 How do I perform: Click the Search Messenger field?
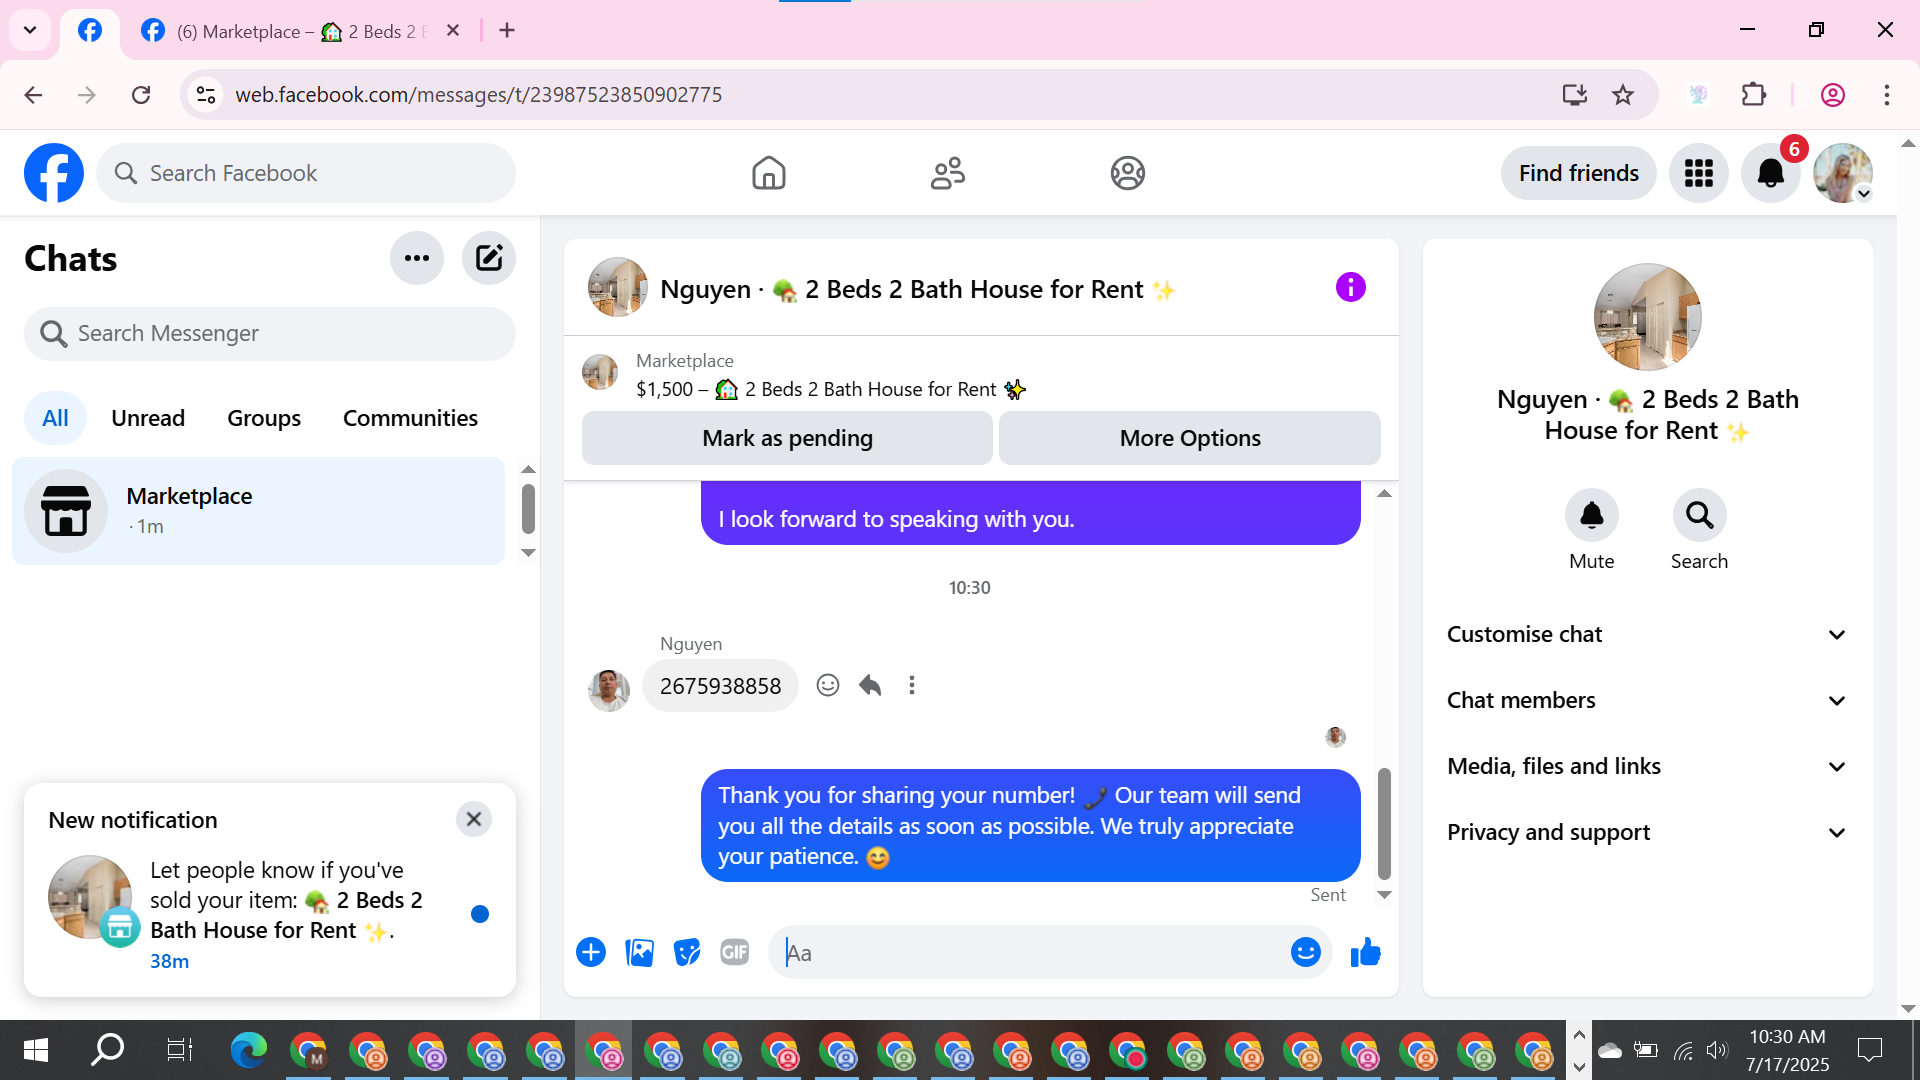tap(270, 333)
